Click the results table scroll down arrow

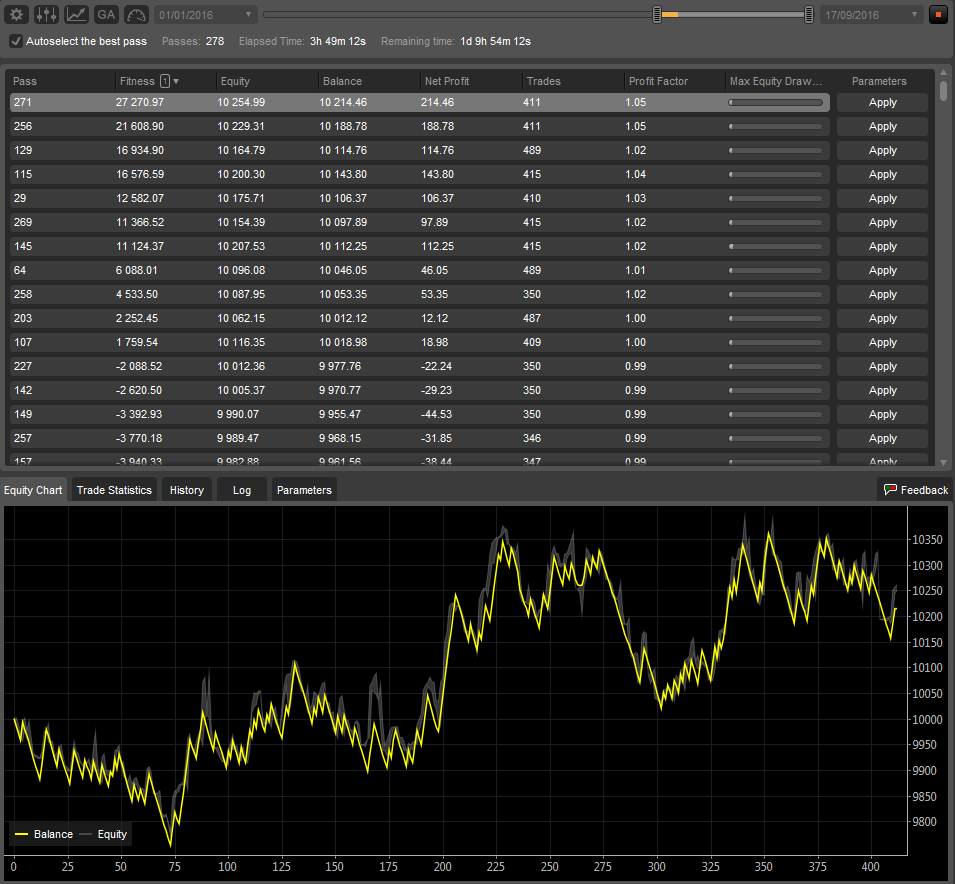coord(944,462)
